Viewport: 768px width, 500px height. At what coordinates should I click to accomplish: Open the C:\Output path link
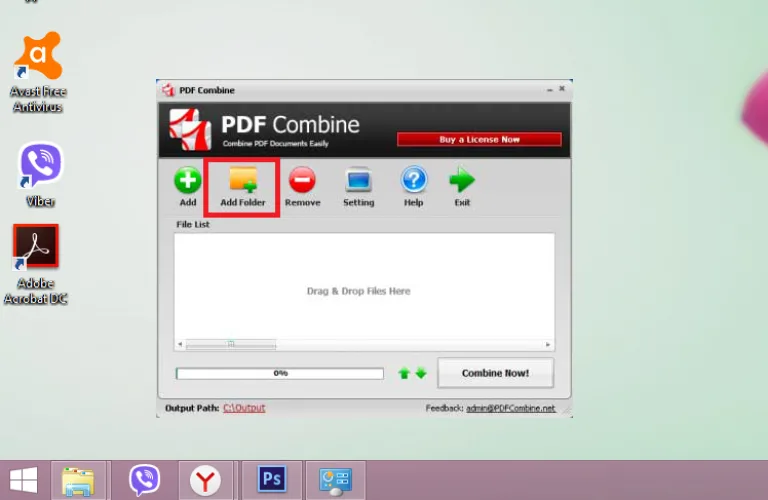244,408
